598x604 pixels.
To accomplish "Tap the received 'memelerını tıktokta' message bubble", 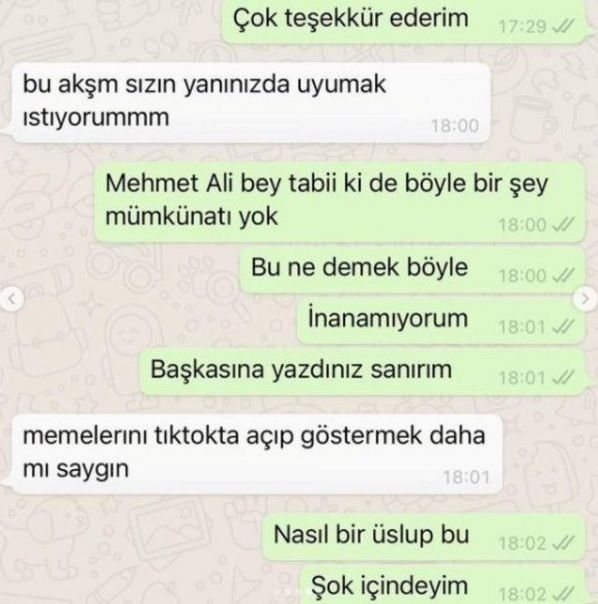I will (x=257, y=454).
